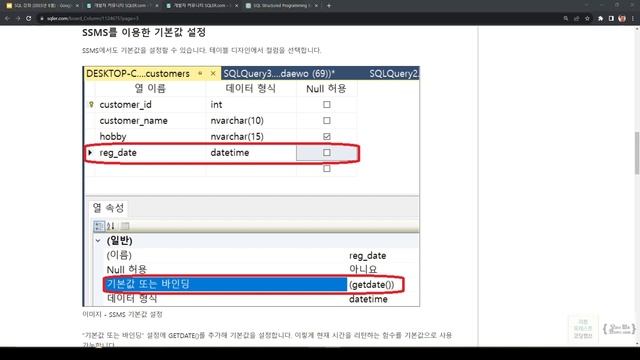
Task: Close the SQL Structured Programming tab
Action: pos(316,6)
